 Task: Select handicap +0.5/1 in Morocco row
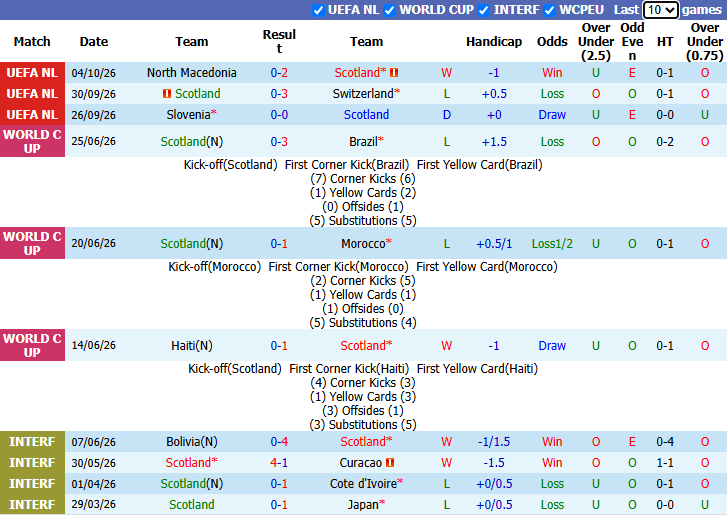click(x=494, y=243)
